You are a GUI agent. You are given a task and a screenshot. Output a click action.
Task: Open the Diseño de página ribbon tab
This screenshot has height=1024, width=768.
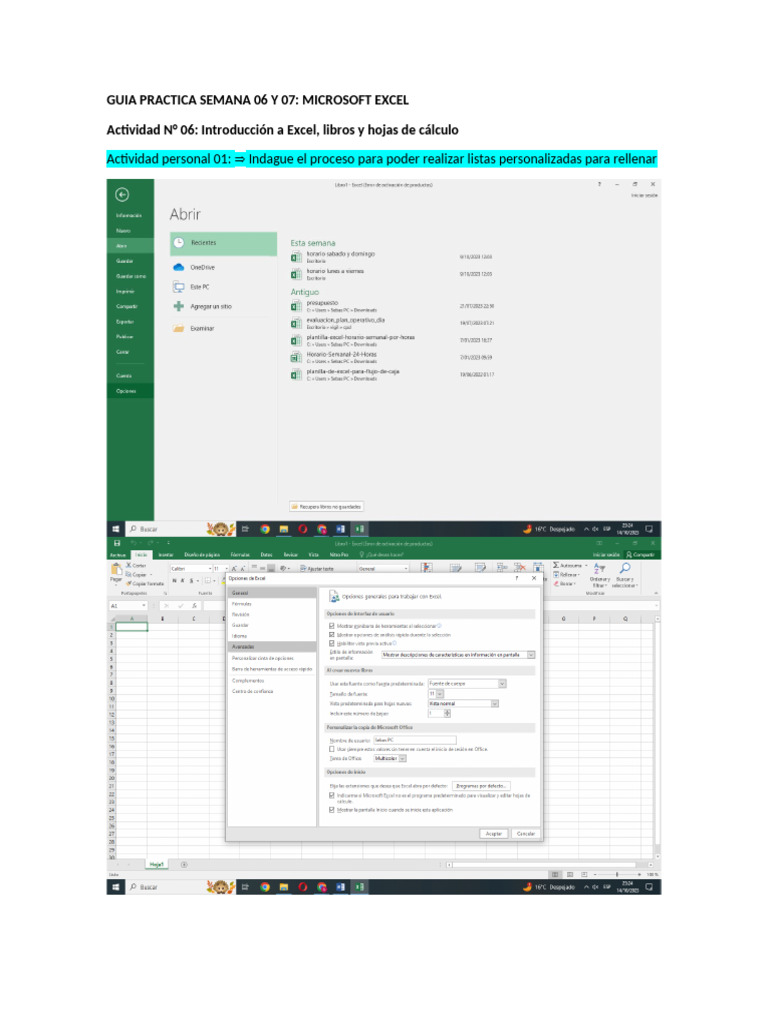[202, 554]
